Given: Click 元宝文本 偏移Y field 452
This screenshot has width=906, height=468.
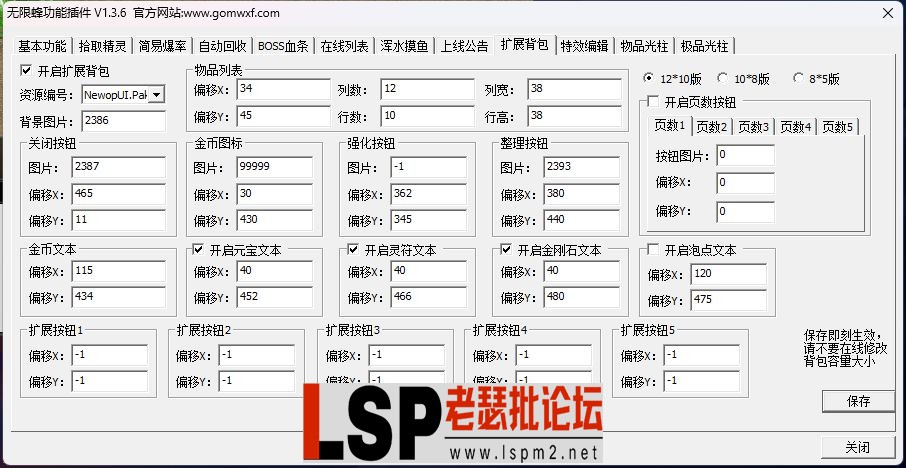Looking at the screenshot, I should tap(274, 297).
